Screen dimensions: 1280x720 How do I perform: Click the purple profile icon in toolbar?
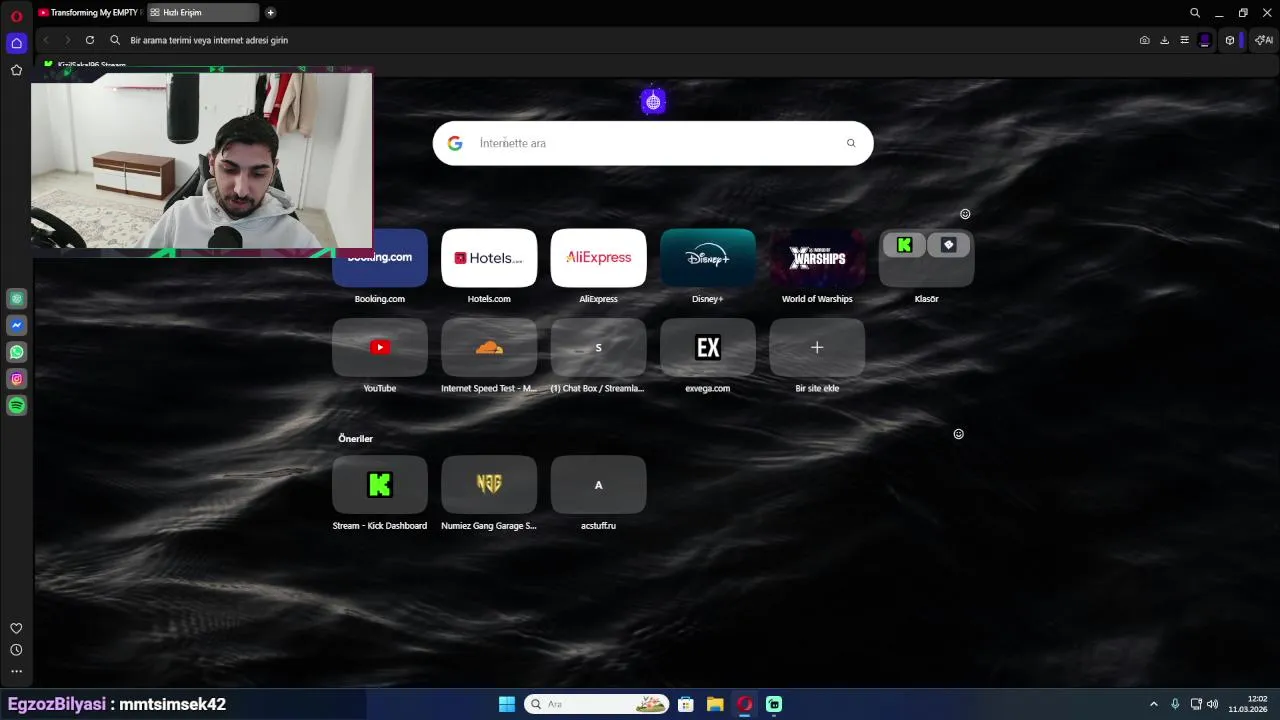pyautogui.click(x=1204, y=40)
